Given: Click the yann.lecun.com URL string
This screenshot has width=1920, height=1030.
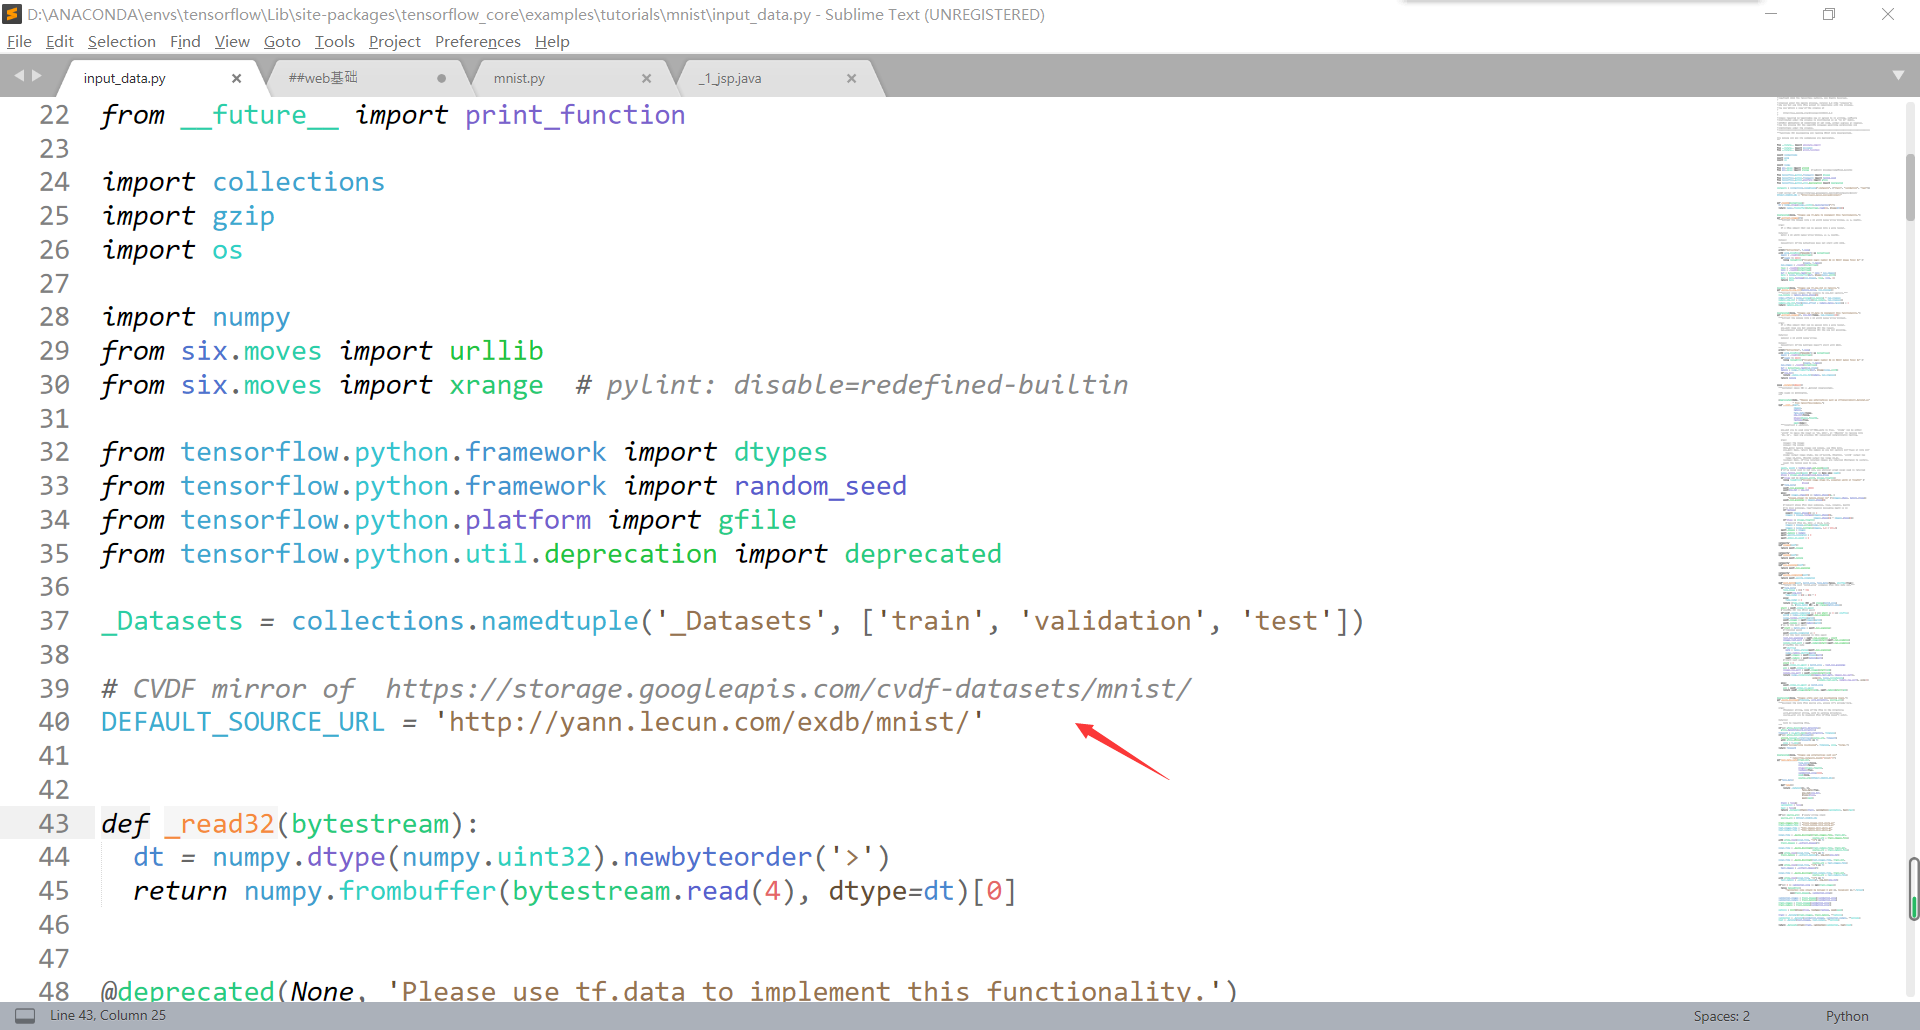Looking at the screenshot, I should (x=709, y=722).
